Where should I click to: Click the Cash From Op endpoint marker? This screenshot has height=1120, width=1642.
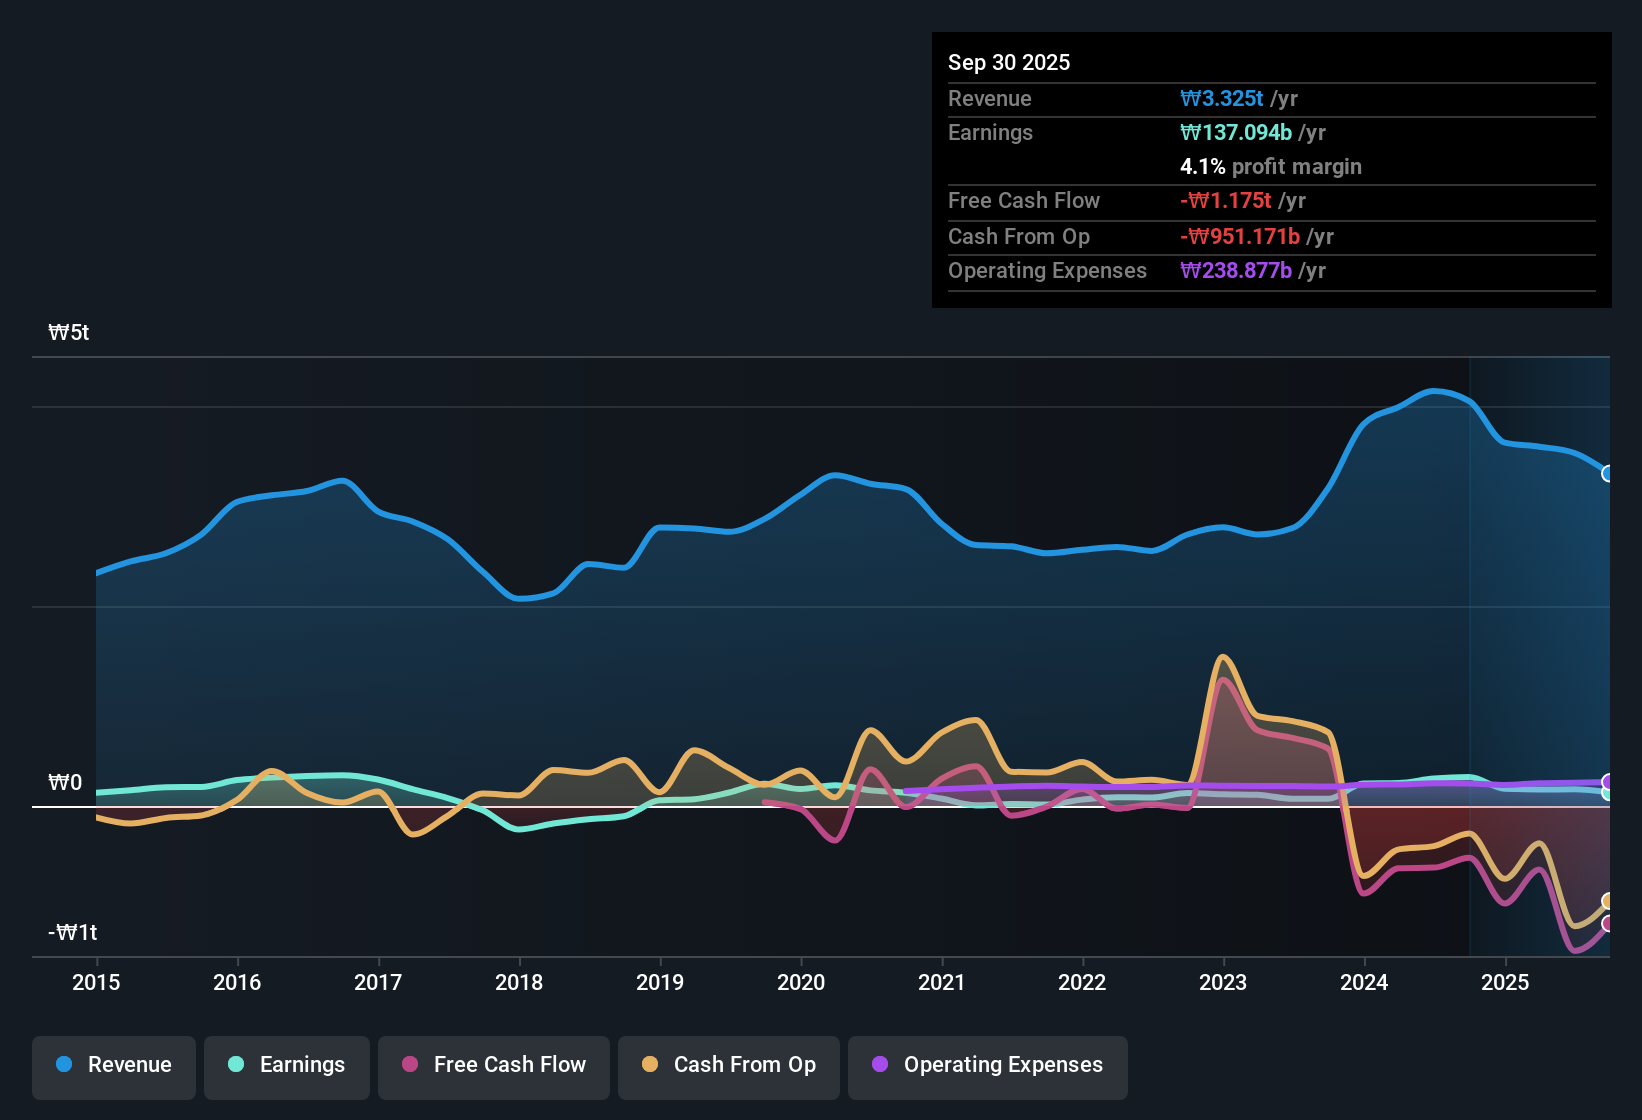point(1608,900)
